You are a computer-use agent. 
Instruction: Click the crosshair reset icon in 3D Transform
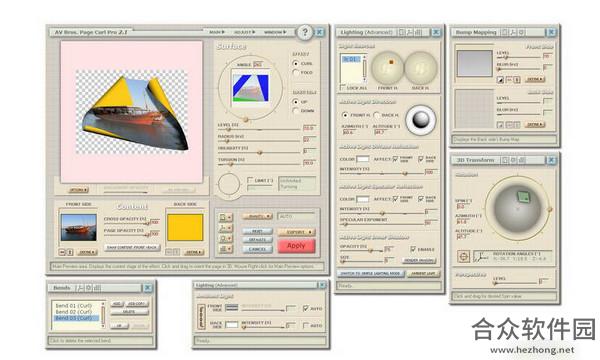[x=463, y=256]
